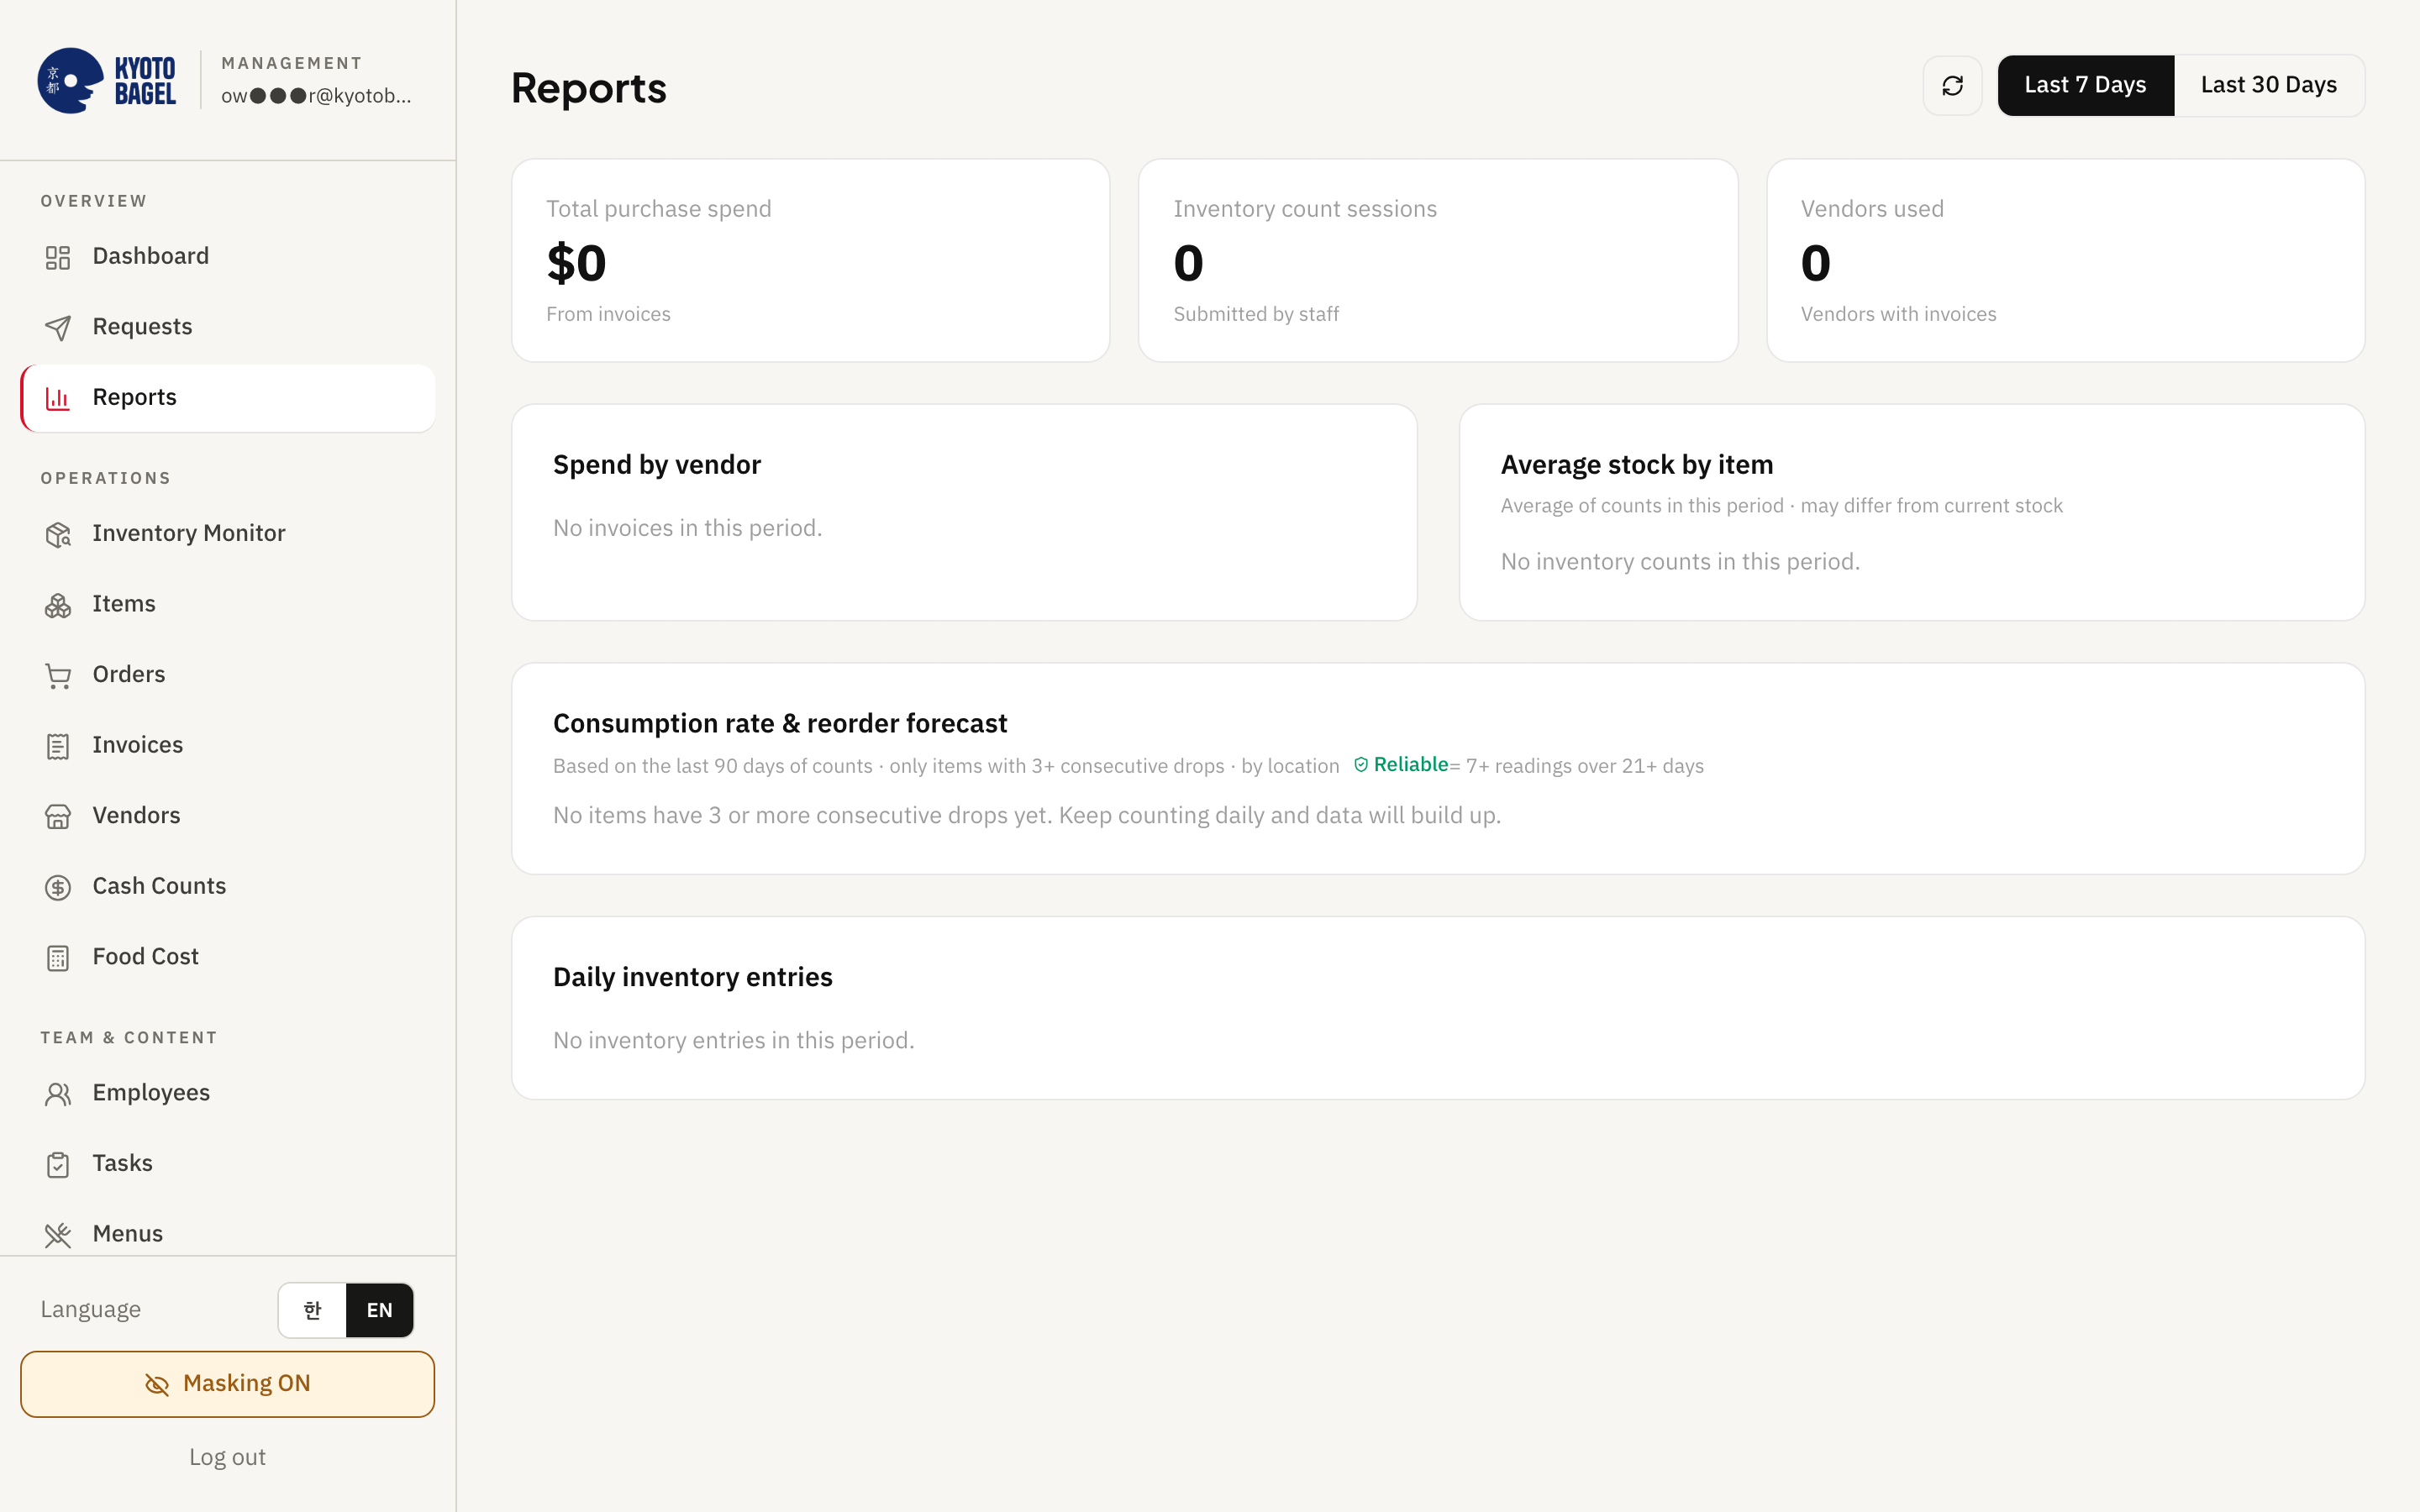
Task: Switch to Last 30 Days range
Action: [2268, 86]
